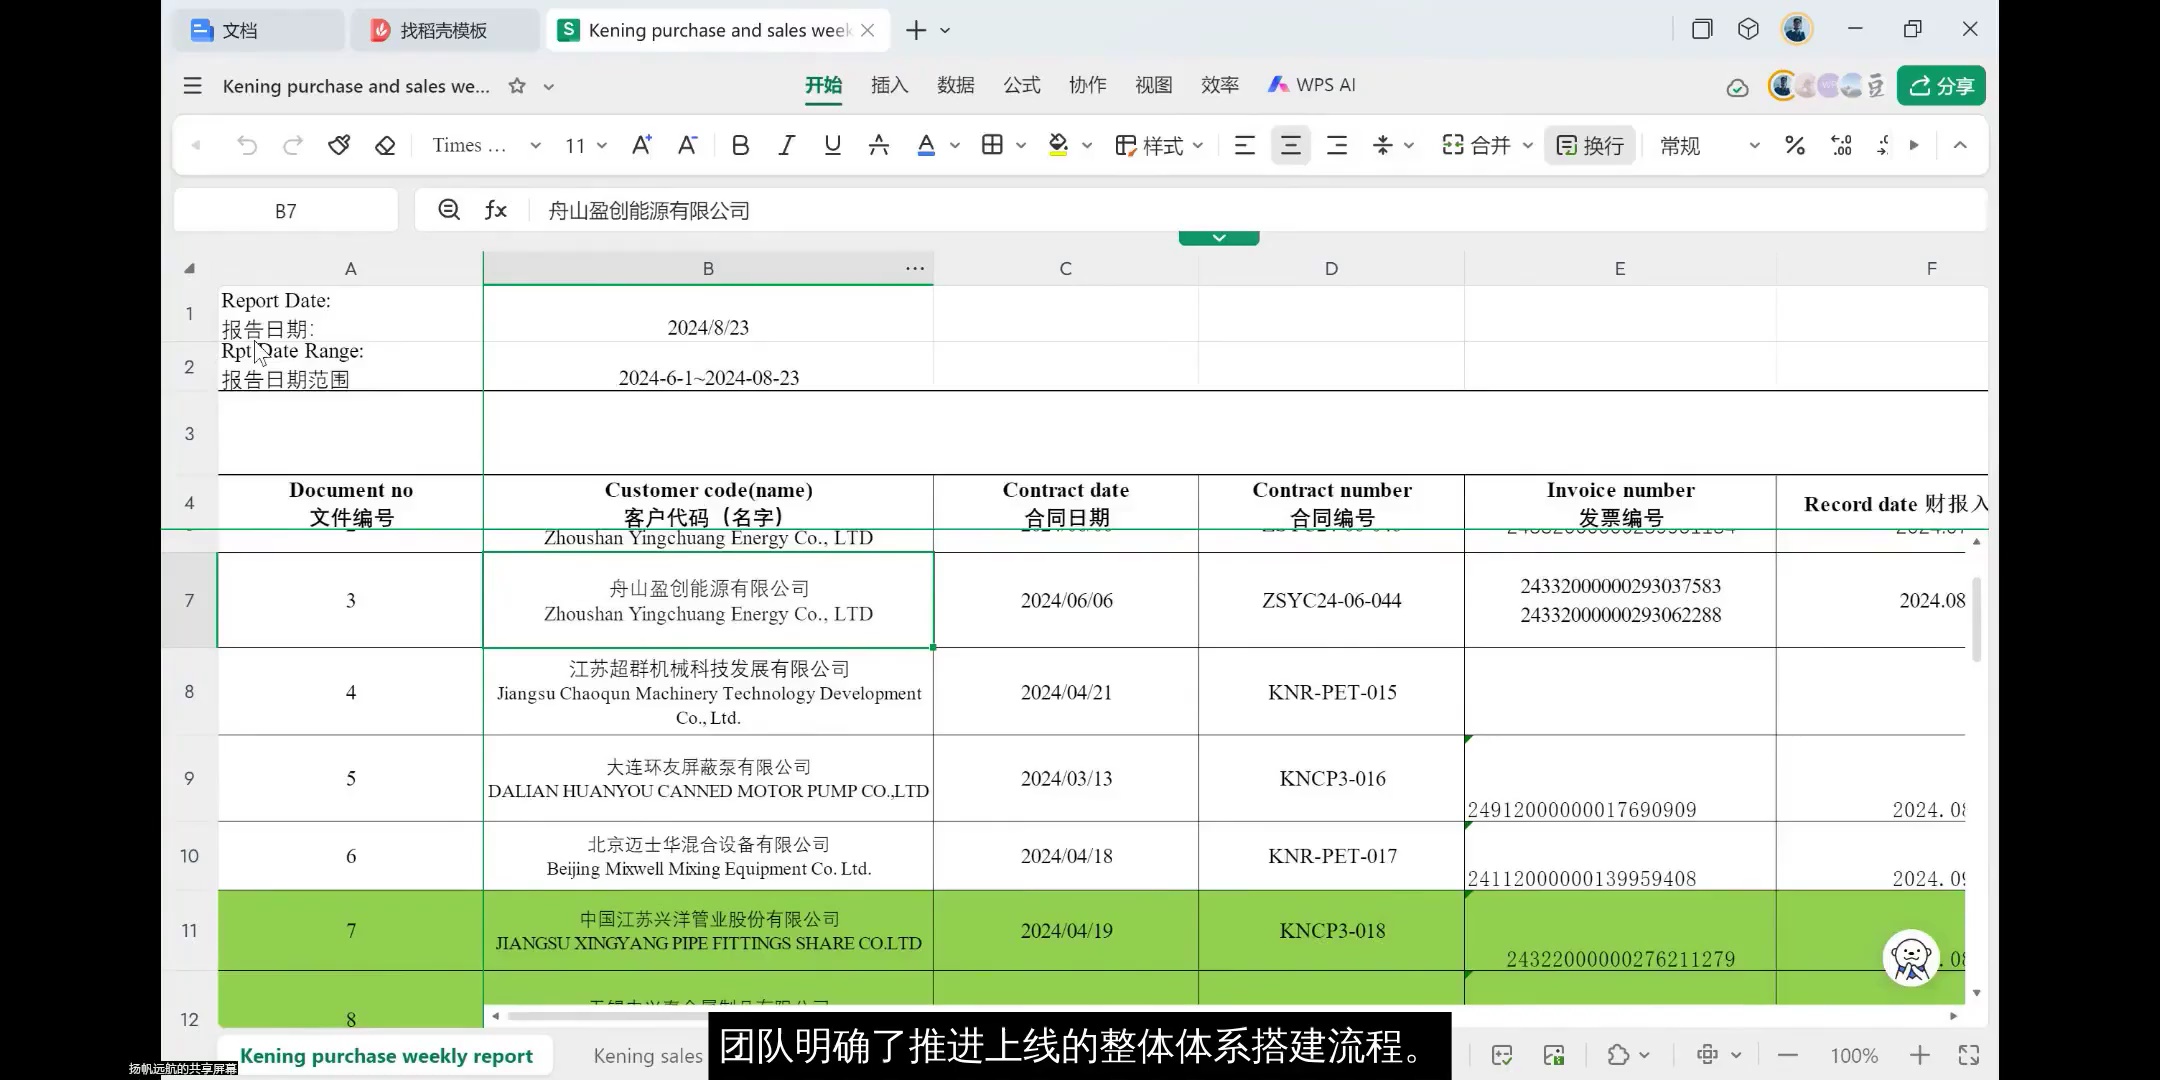
Task: Open 分享 to share the workbook
Action: pos(1939,85)
